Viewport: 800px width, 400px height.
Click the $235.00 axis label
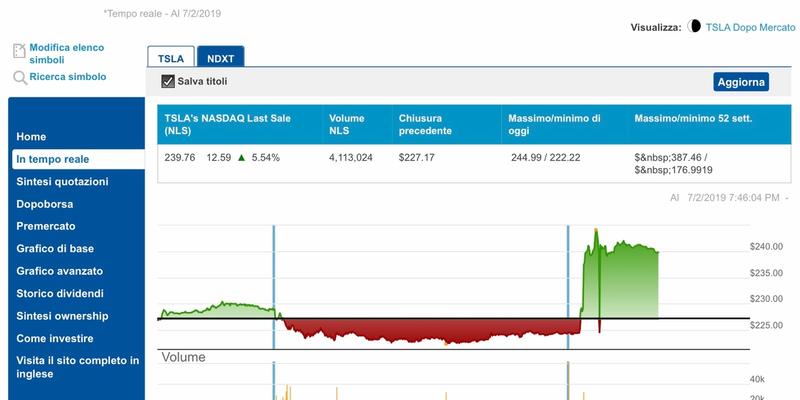point(766,273)
